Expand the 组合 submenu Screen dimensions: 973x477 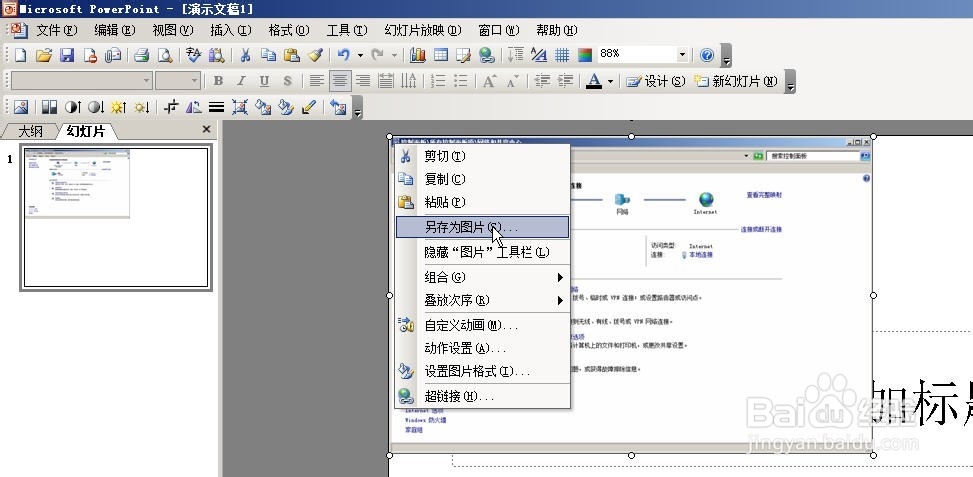point(482,277)
